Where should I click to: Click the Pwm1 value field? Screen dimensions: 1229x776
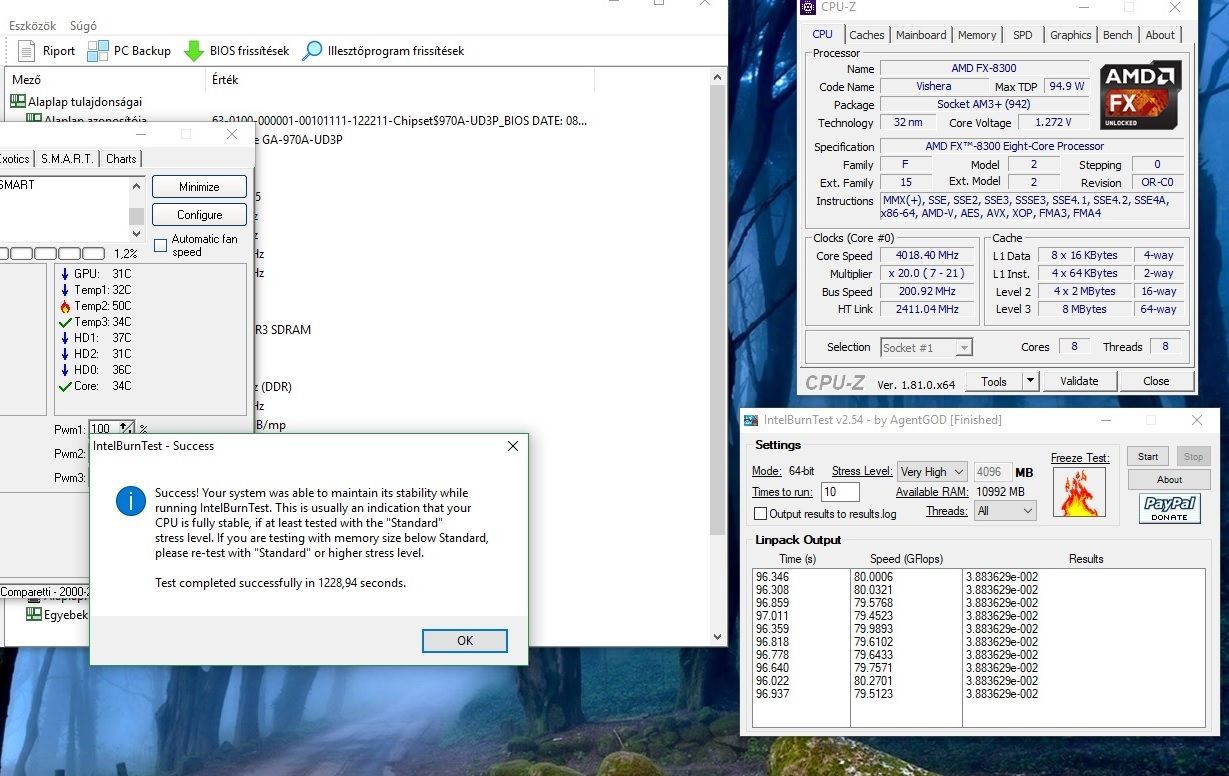tap(104, 428)
